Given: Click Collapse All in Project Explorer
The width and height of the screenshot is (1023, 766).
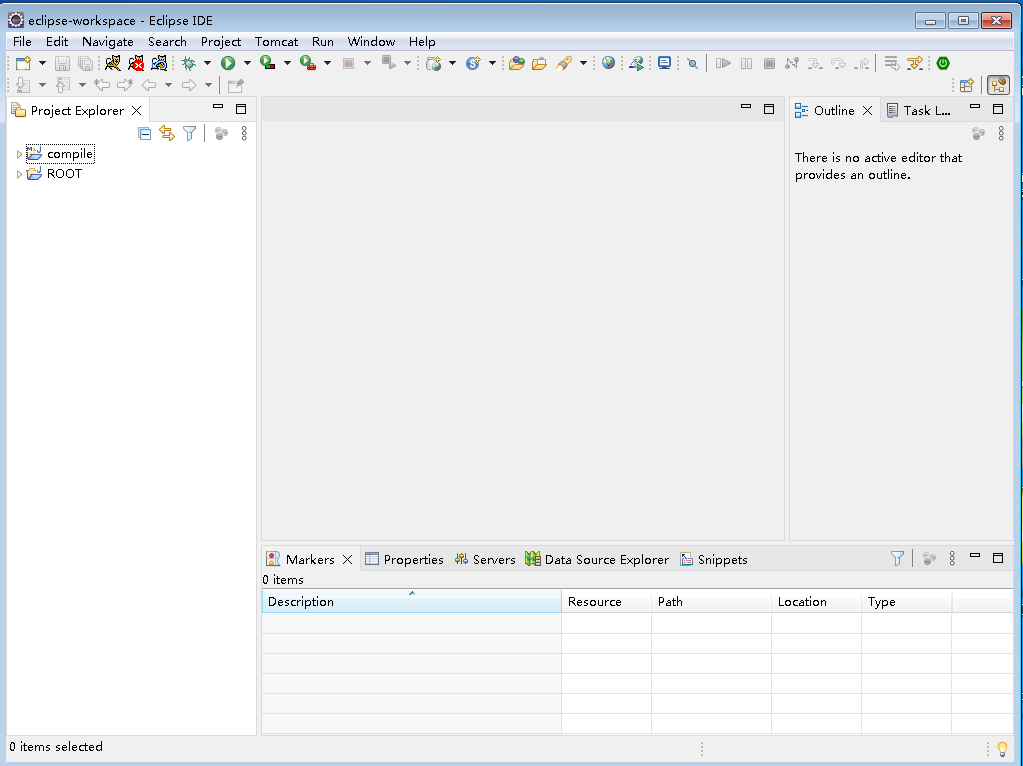Looking at the screenshot, I should tap(145, 134).
